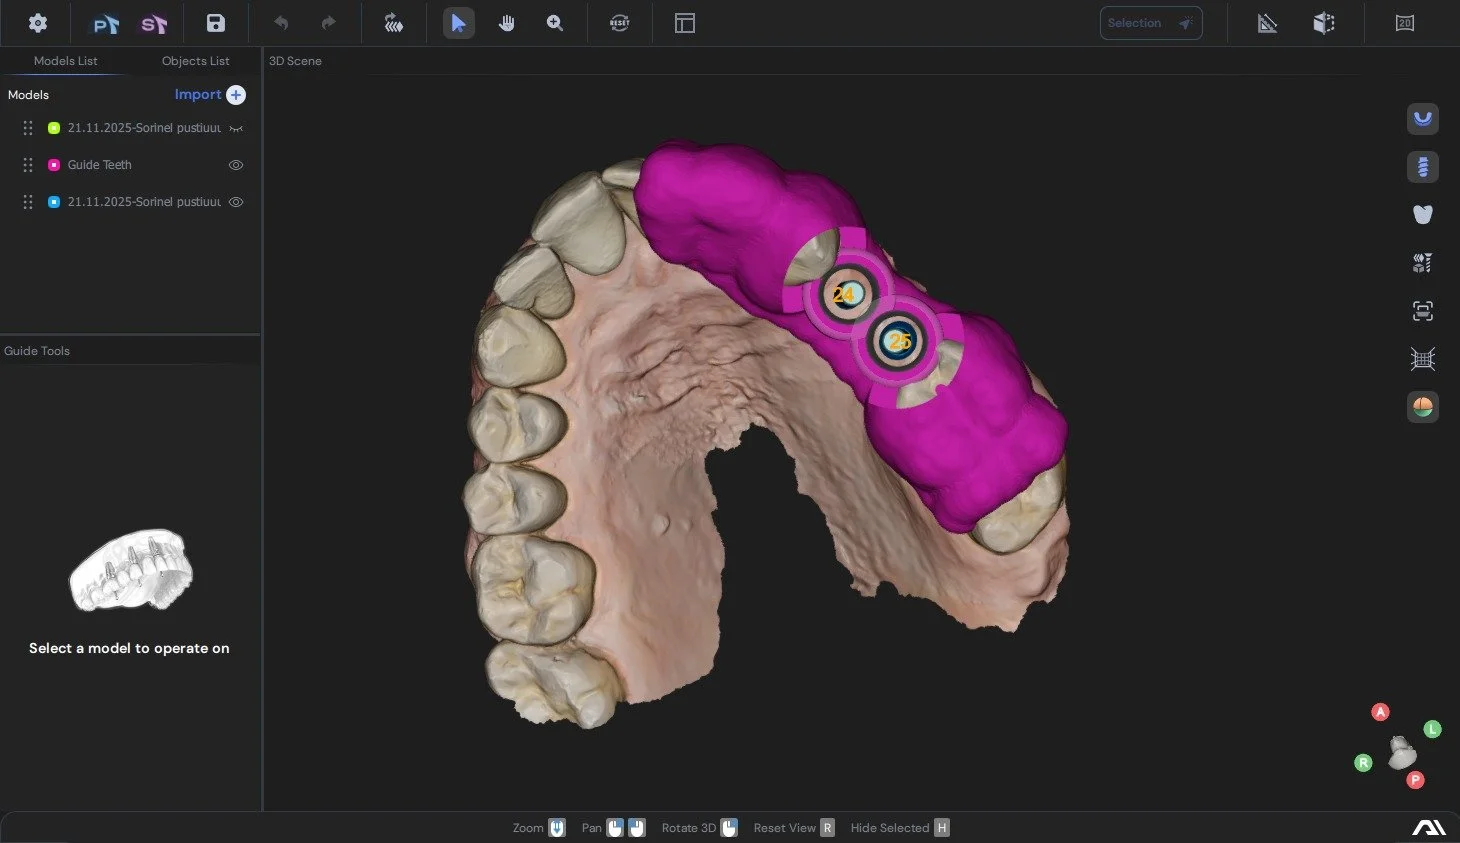Select the tooth icon in the right sidebar

pos(1422,214)
